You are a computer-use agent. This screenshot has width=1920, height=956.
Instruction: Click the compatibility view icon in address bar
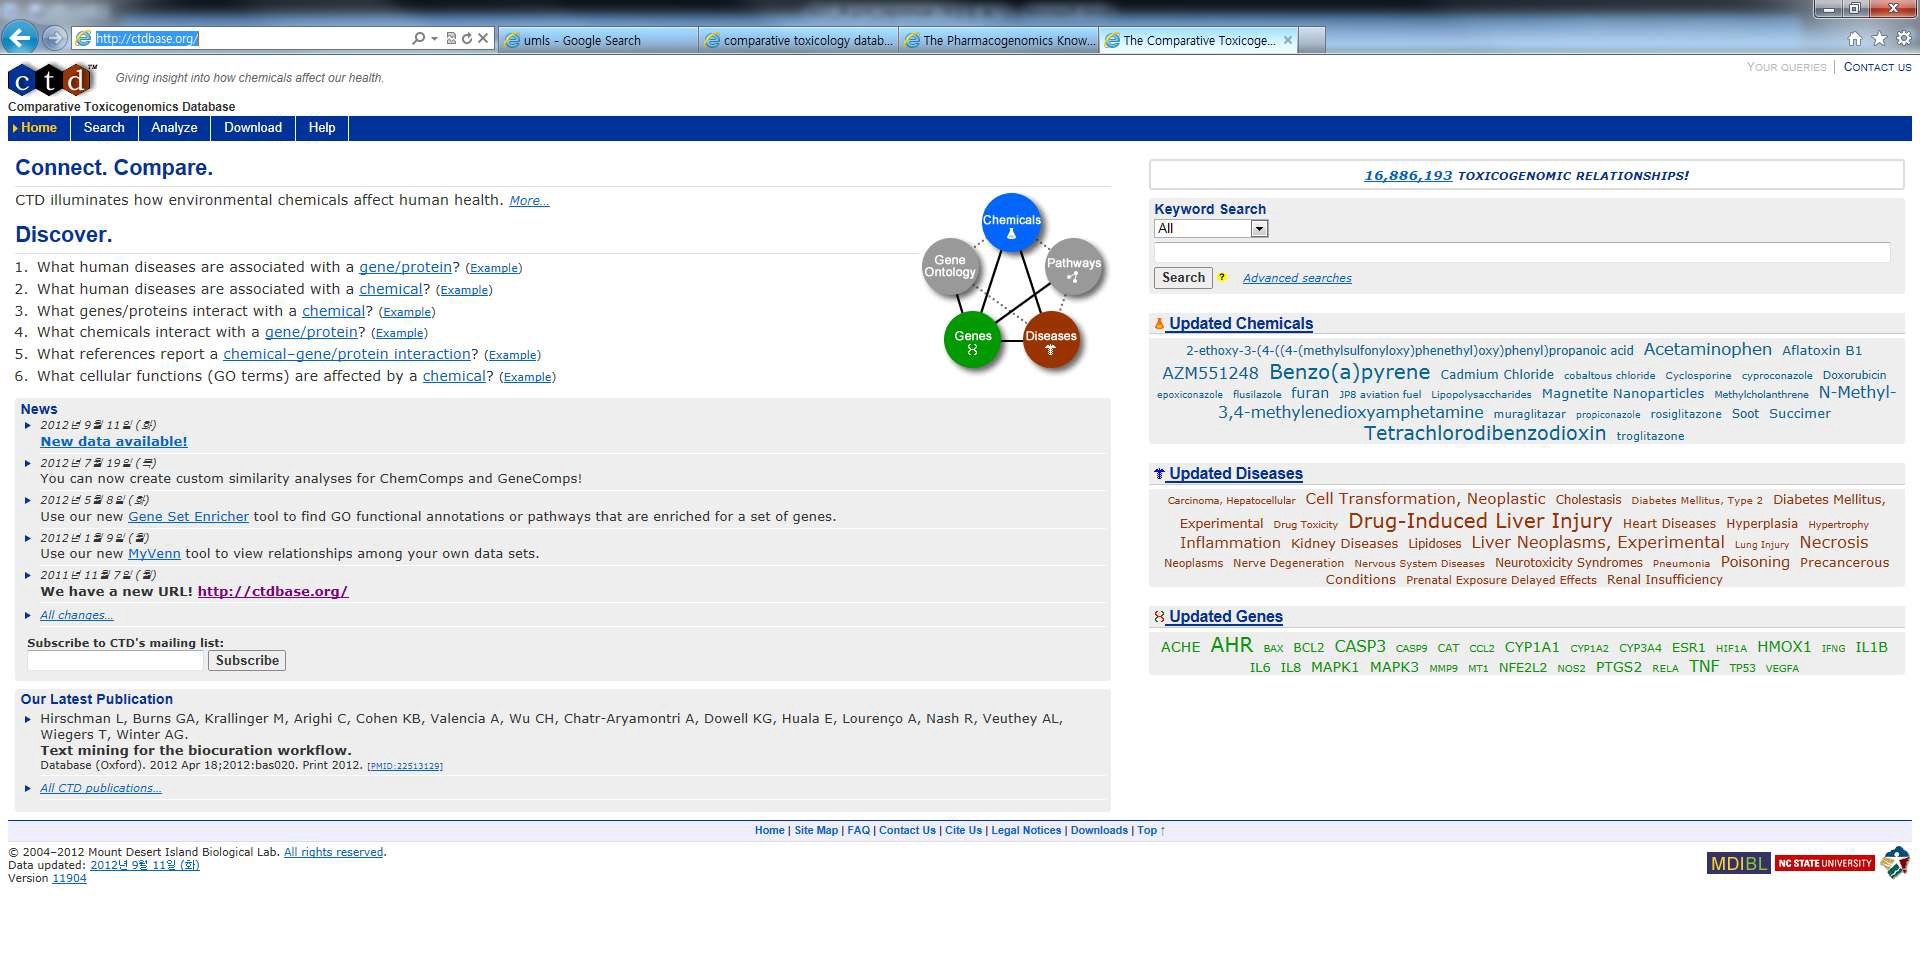pos(451,38)
